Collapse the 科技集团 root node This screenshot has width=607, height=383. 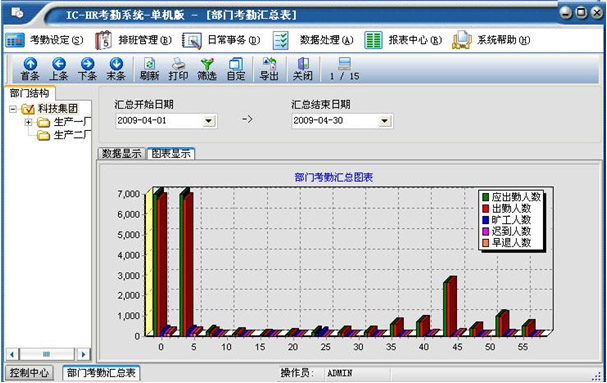tap(13, 109)
